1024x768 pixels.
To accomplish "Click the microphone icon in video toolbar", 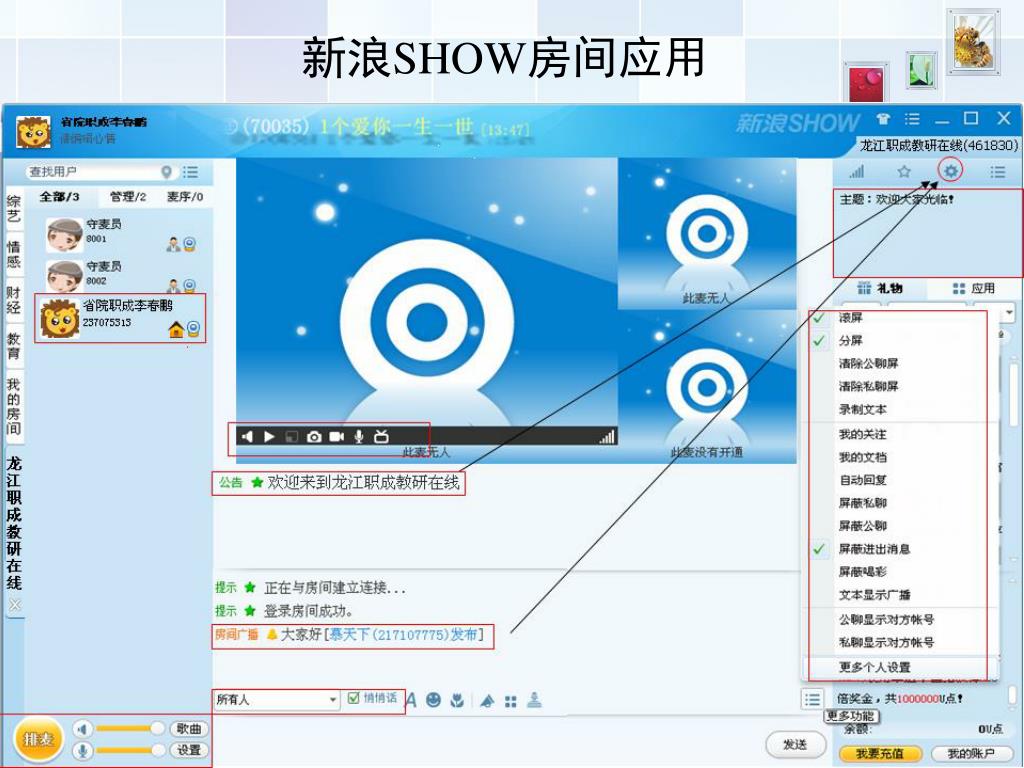I will click(359, 437).
